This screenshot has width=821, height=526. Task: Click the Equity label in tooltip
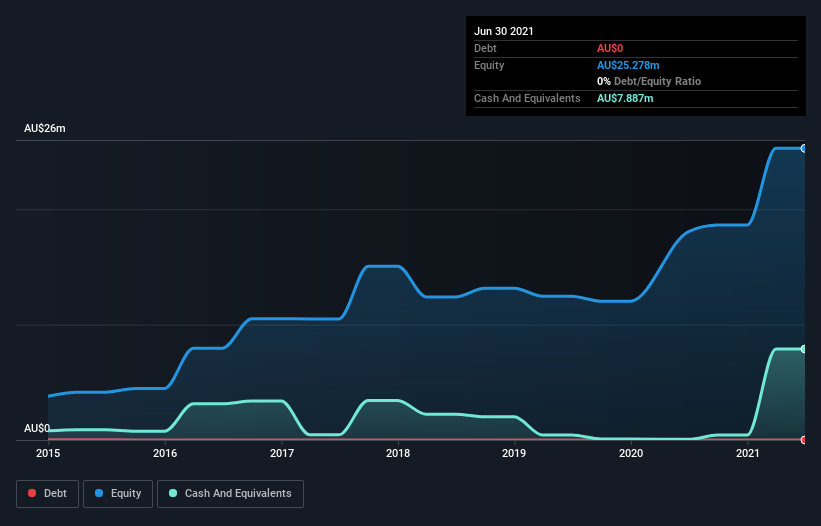489,65
